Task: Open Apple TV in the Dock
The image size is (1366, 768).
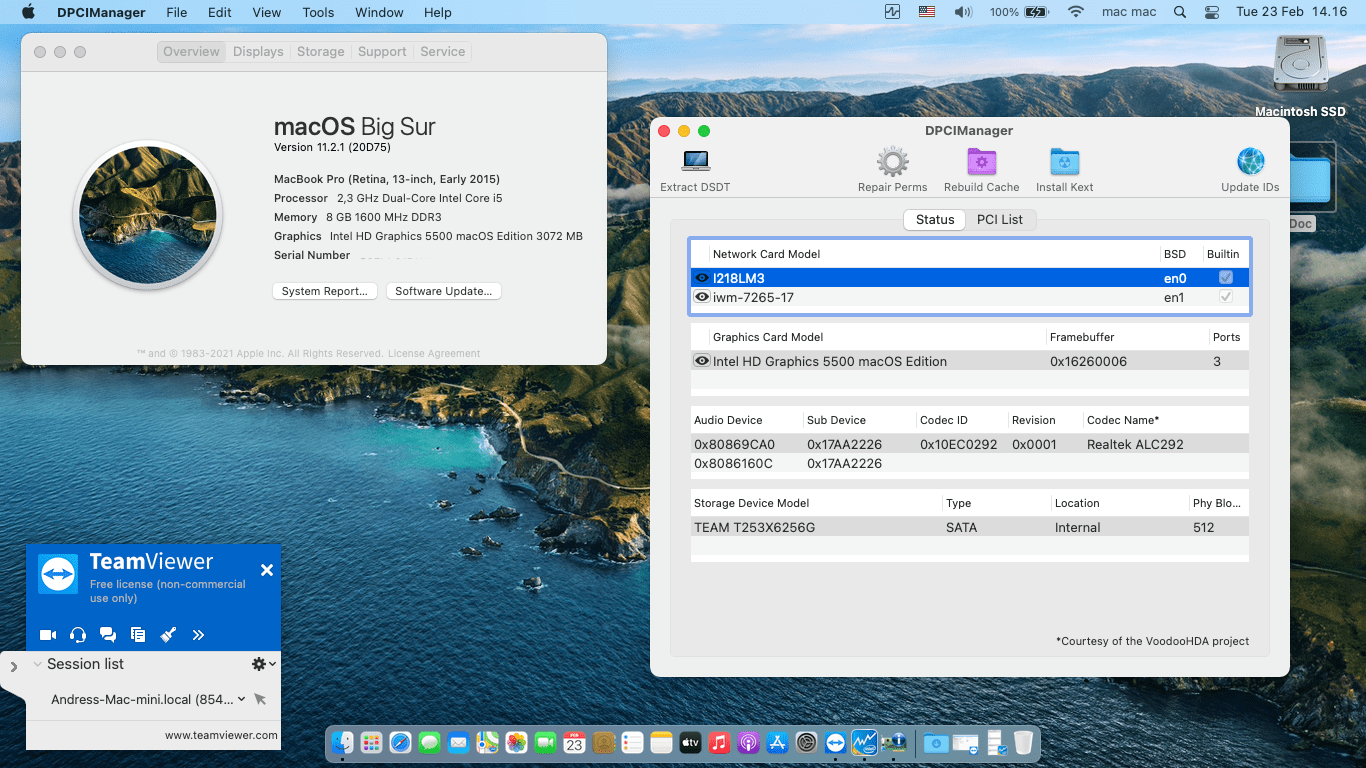Action: [690, 743]
